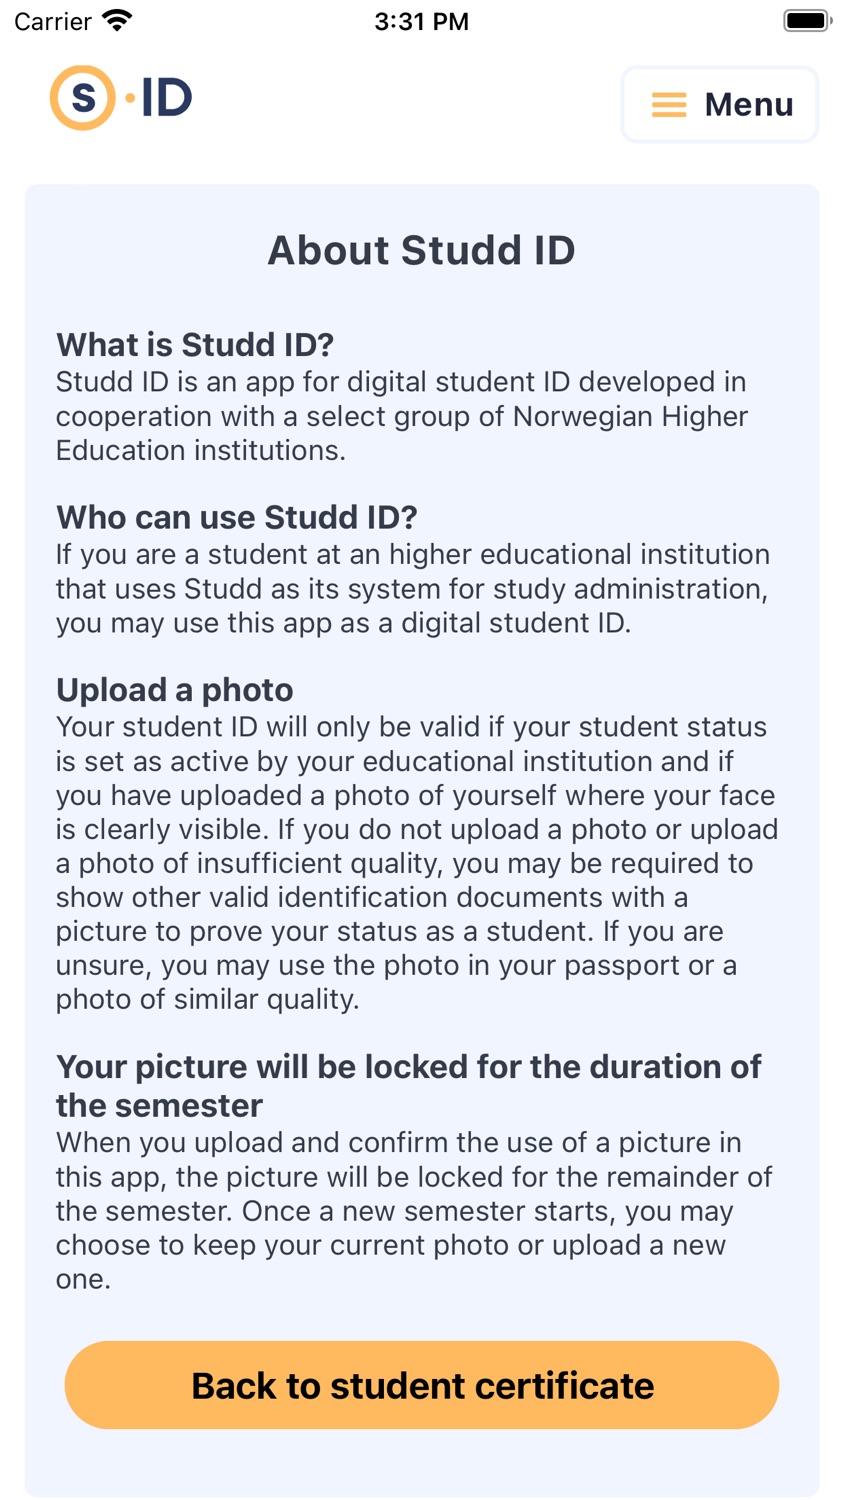This screenshot has width=844, height=1500.
Task: Tap the battery indicator icon
Action: click(x=807, y=21)
